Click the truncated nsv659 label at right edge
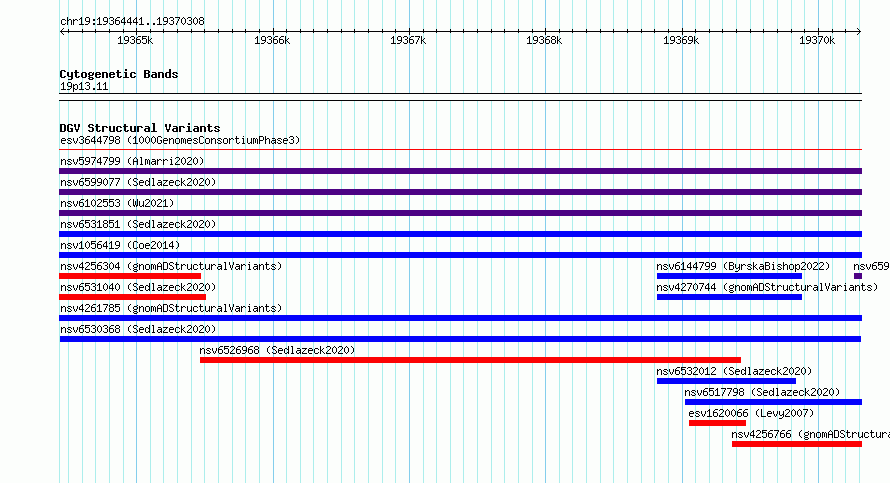Image resolution: width=890 pixels, height=483 pixels. pos(871,266)
